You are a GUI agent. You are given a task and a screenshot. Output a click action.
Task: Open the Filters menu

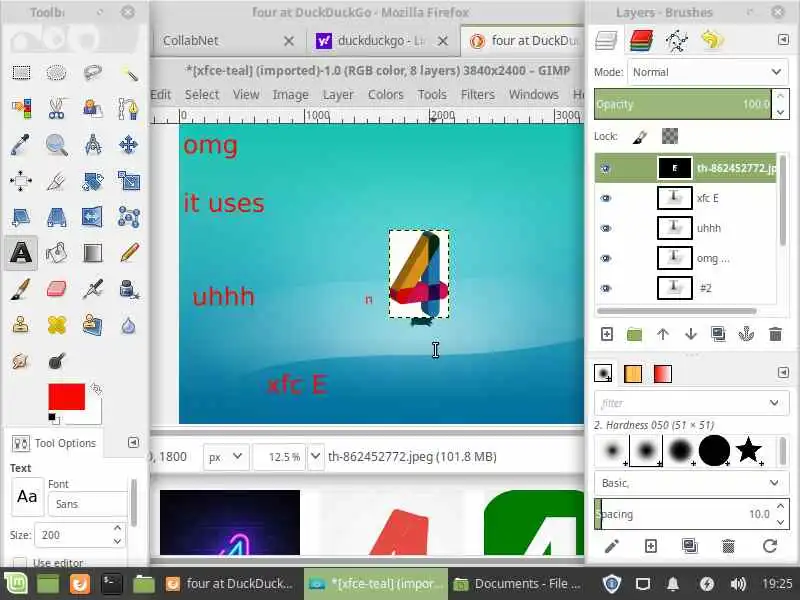tap(478, 95)
